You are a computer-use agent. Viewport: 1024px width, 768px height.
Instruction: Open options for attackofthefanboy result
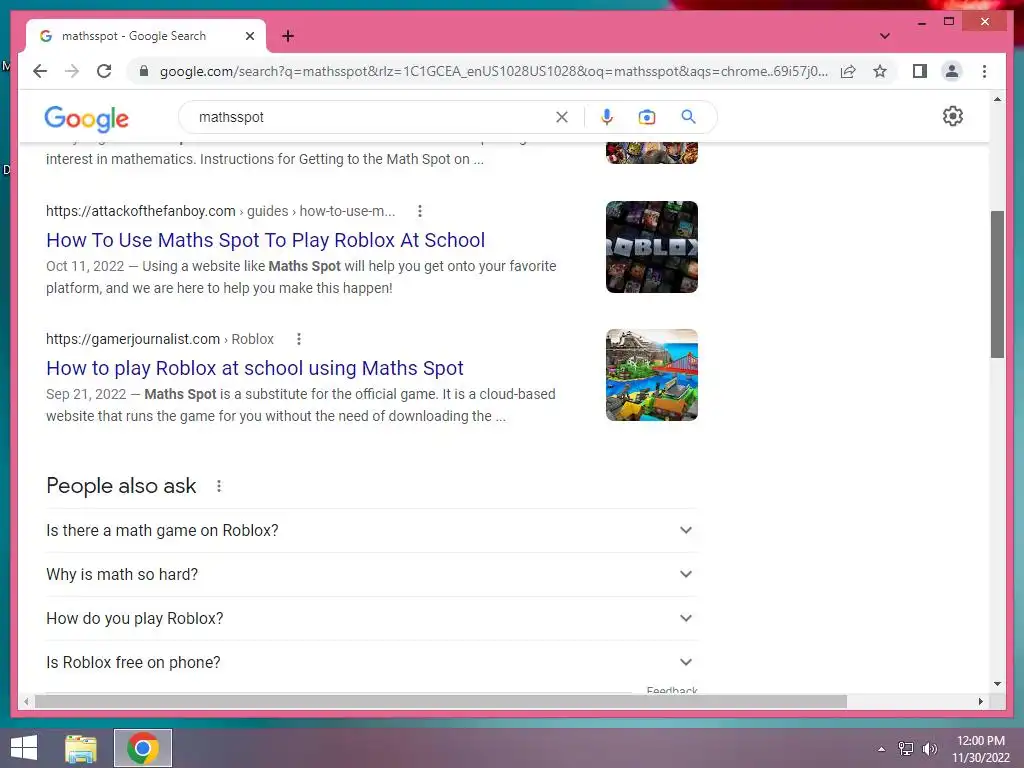(x=420, y=211)
